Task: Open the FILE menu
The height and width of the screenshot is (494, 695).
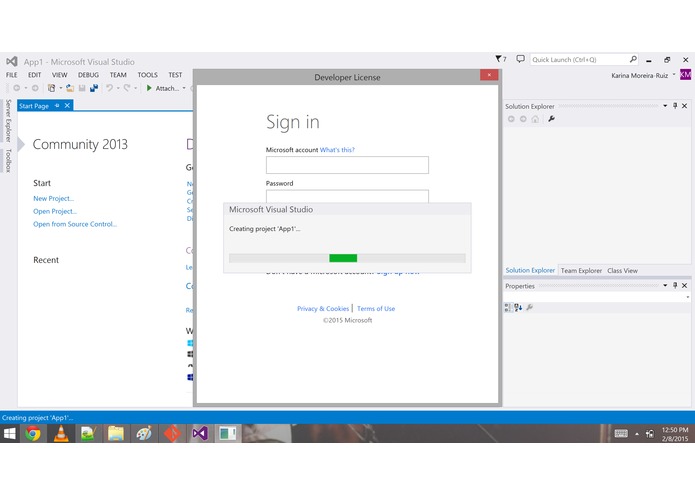Action: 12,75
